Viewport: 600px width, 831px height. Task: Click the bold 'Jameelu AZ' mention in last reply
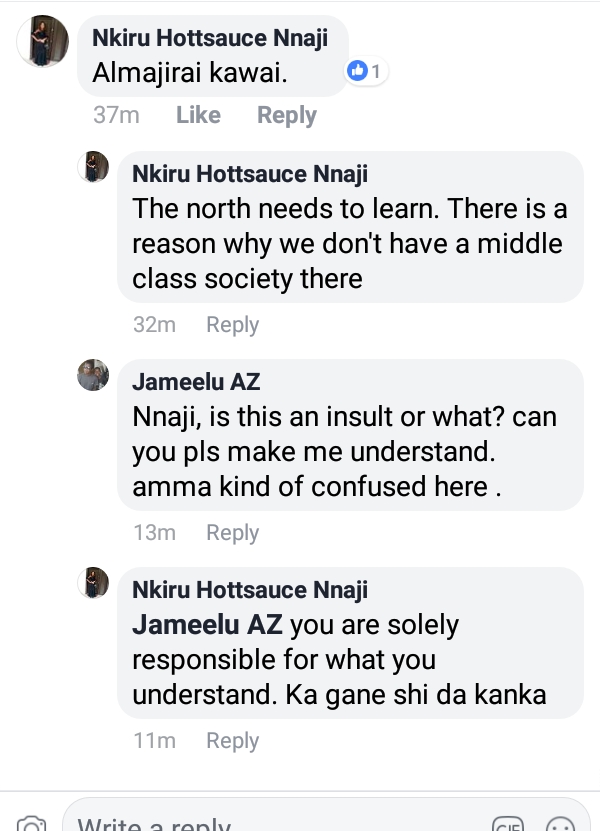click(x=209, y=626)
